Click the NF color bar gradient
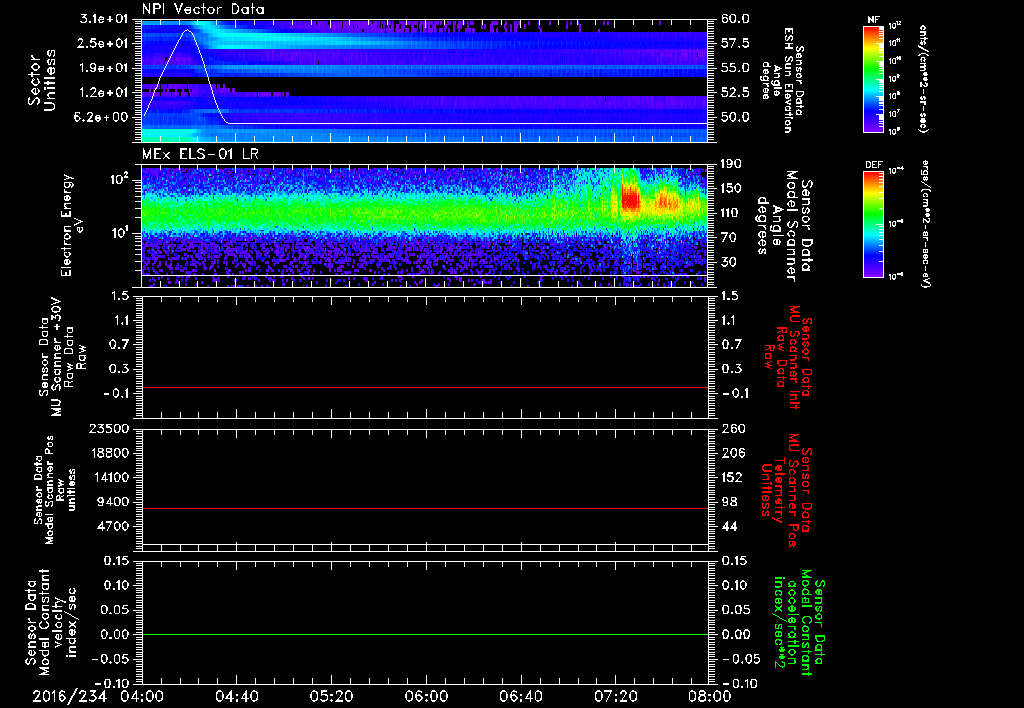The width and height of the screenshot is (1024, 708). click(x=874, y=78)
